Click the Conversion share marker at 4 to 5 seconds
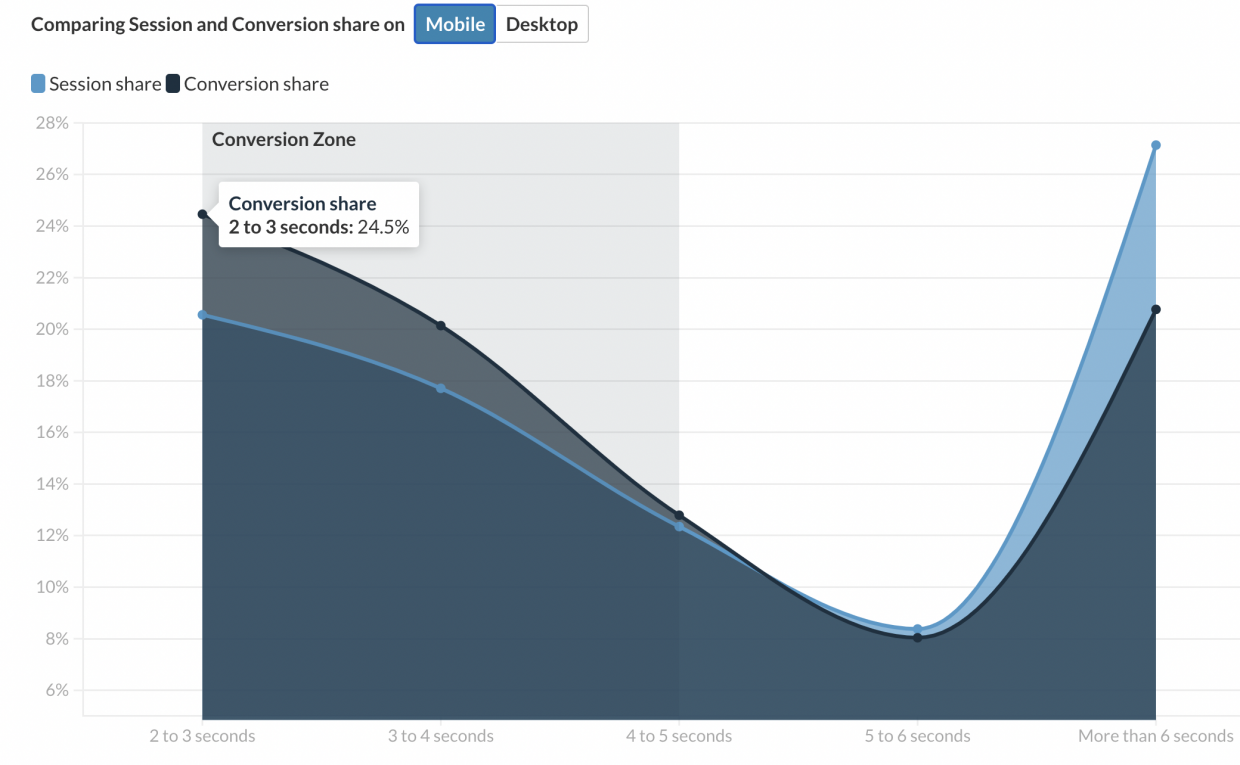 (x=679, y=515)
